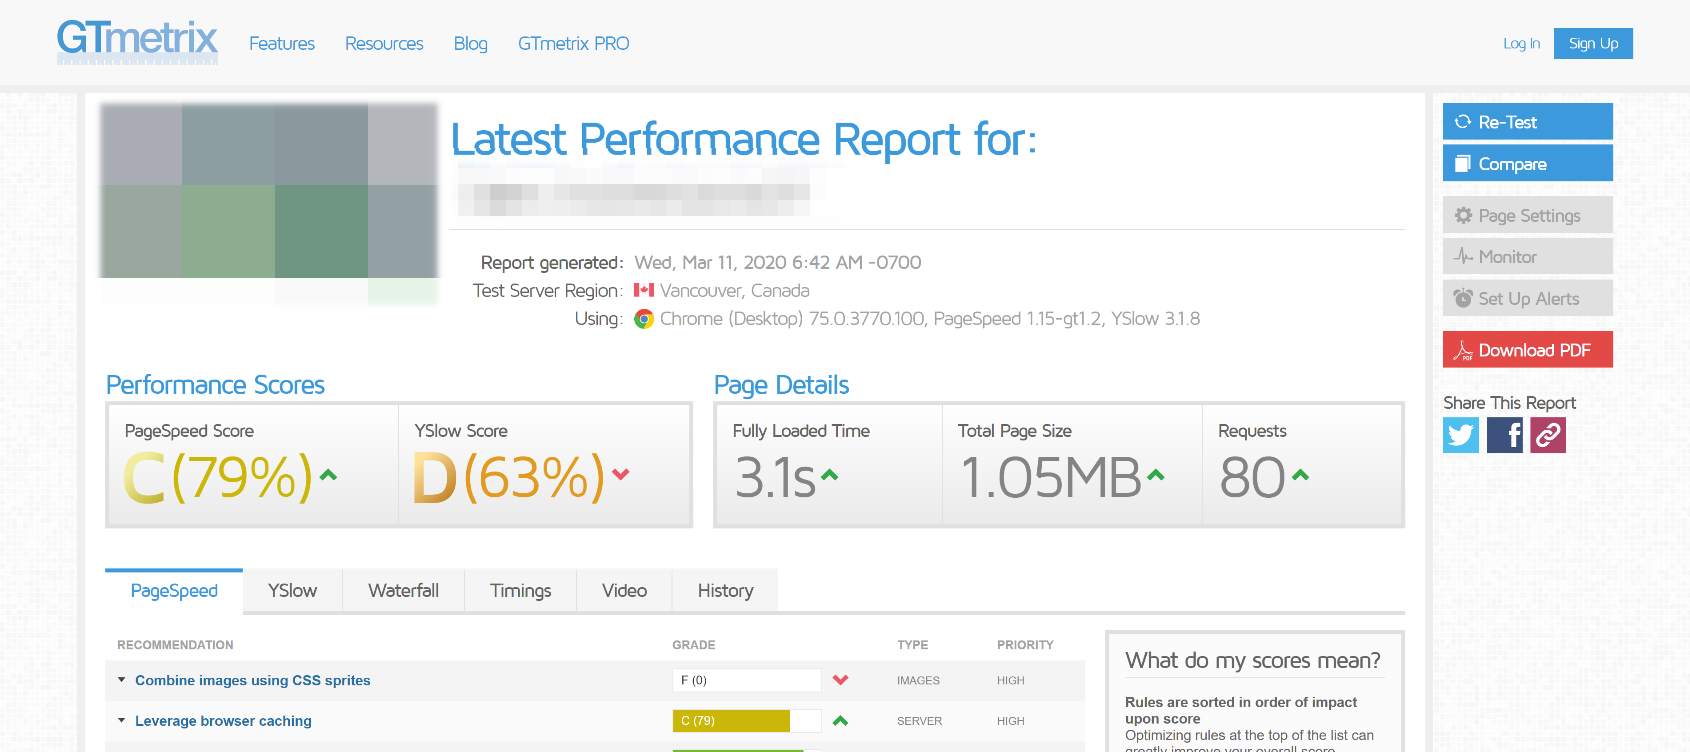Sort by TYPE column header
Viewport: 1690px width, 752px height.
pos(912,645)
